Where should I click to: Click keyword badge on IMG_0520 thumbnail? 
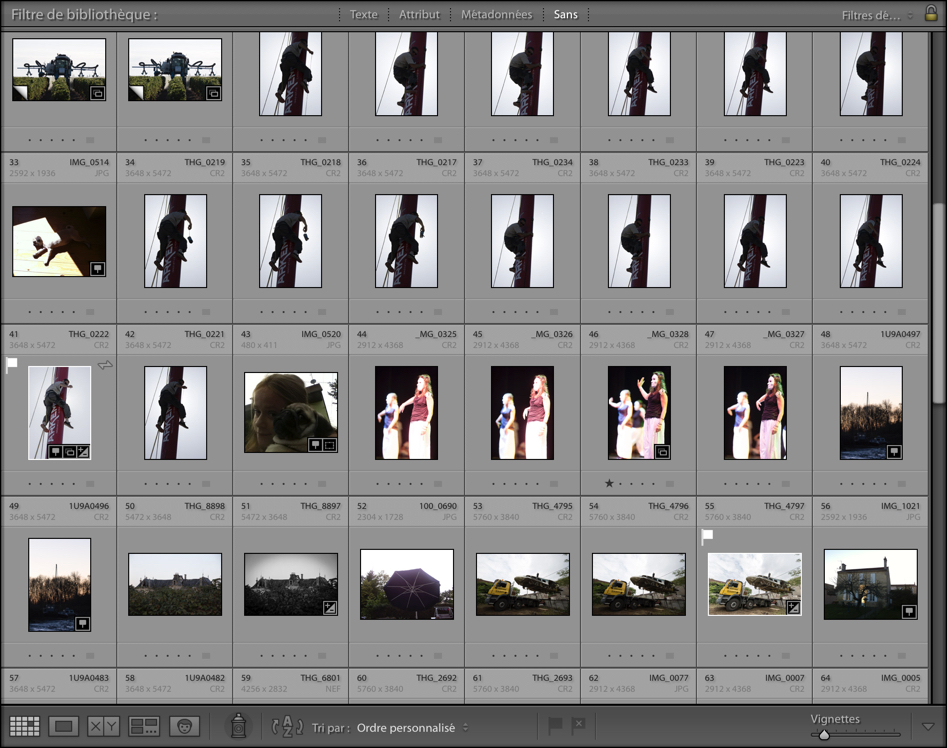click(315, 445)
